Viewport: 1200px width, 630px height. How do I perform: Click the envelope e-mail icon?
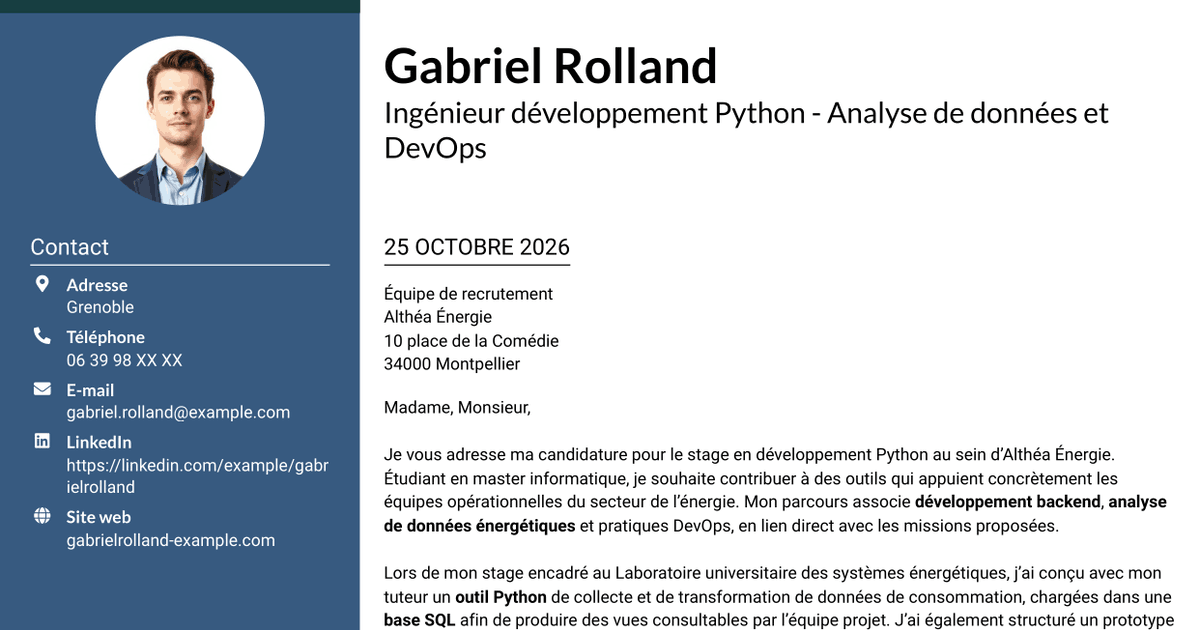[x=42, y=389]
